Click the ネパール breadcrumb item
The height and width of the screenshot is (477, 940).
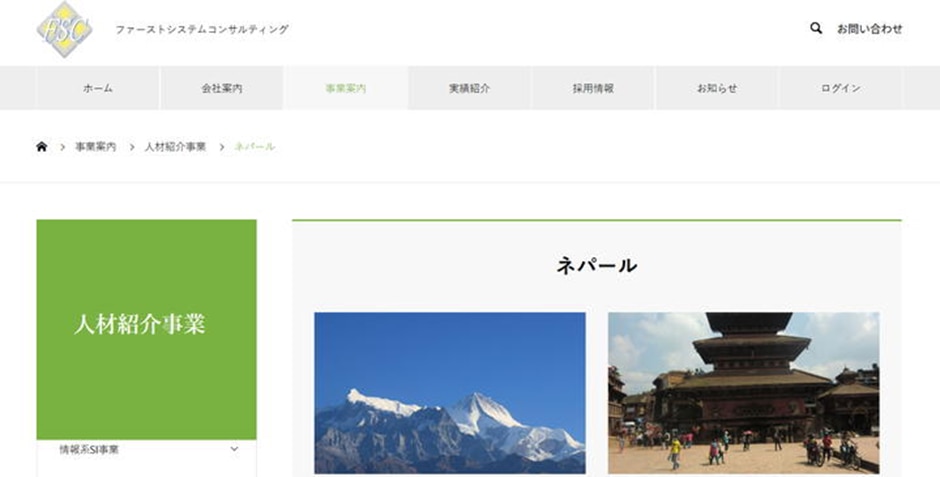point(255,147)
